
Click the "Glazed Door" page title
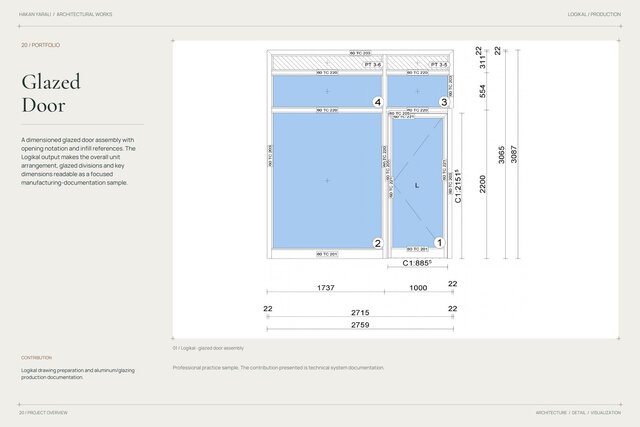coord(51,93)
